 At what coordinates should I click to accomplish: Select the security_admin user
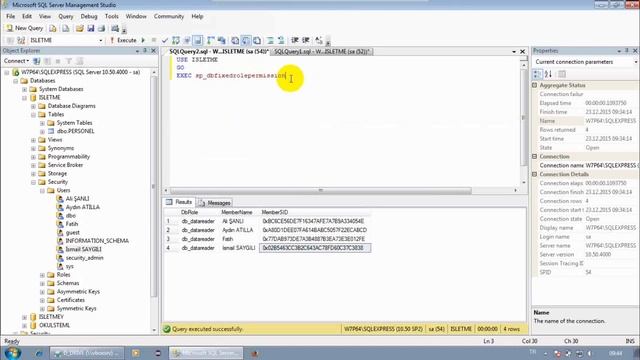point(84,258)
